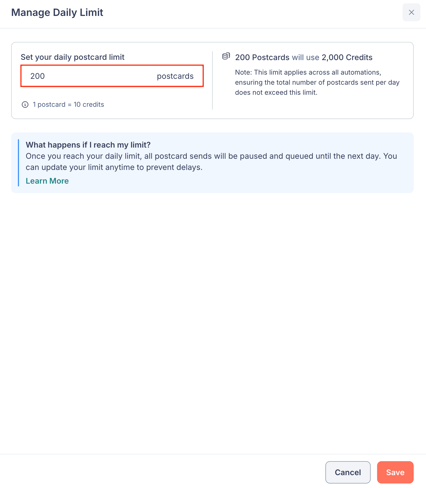The width and height of the screenshot is (426, 488).
Task: Click 'What happens if I reach my limit?' heading
Action: point(88,145)
